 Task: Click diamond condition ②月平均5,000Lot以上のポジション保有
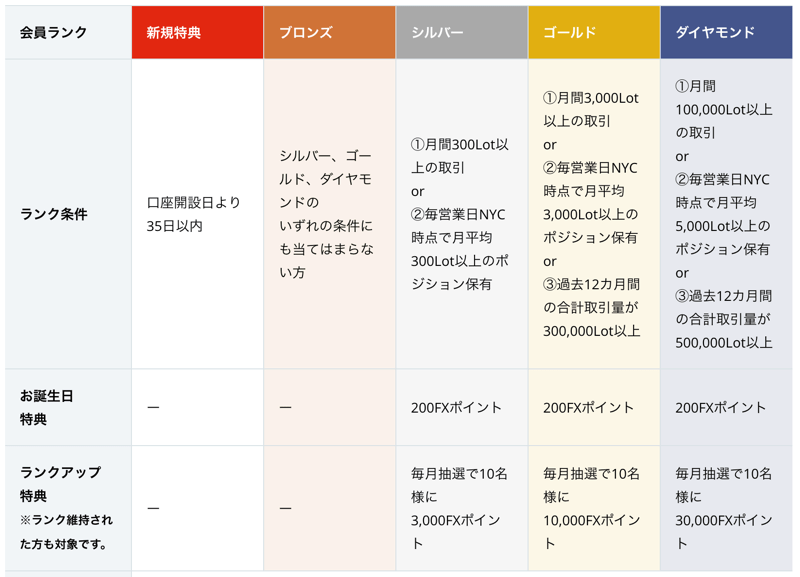tap(723, 214)
